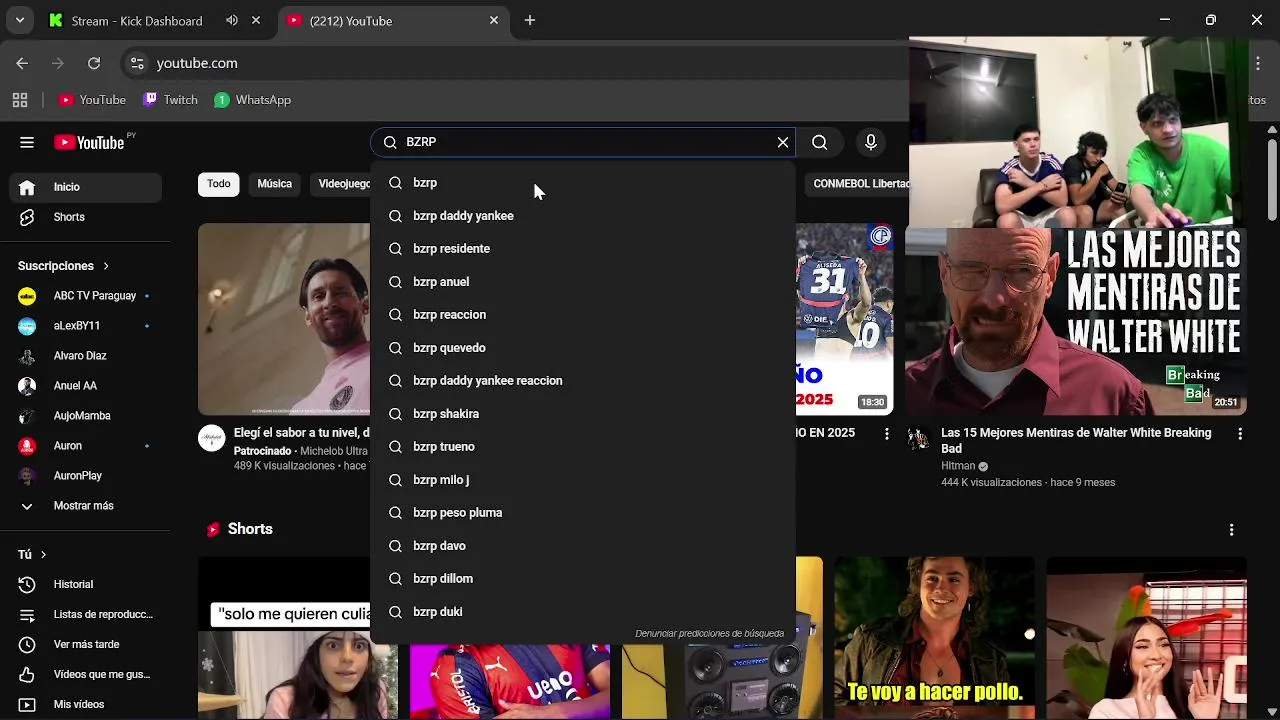Open options for Walter White video

click(1240, 434)
